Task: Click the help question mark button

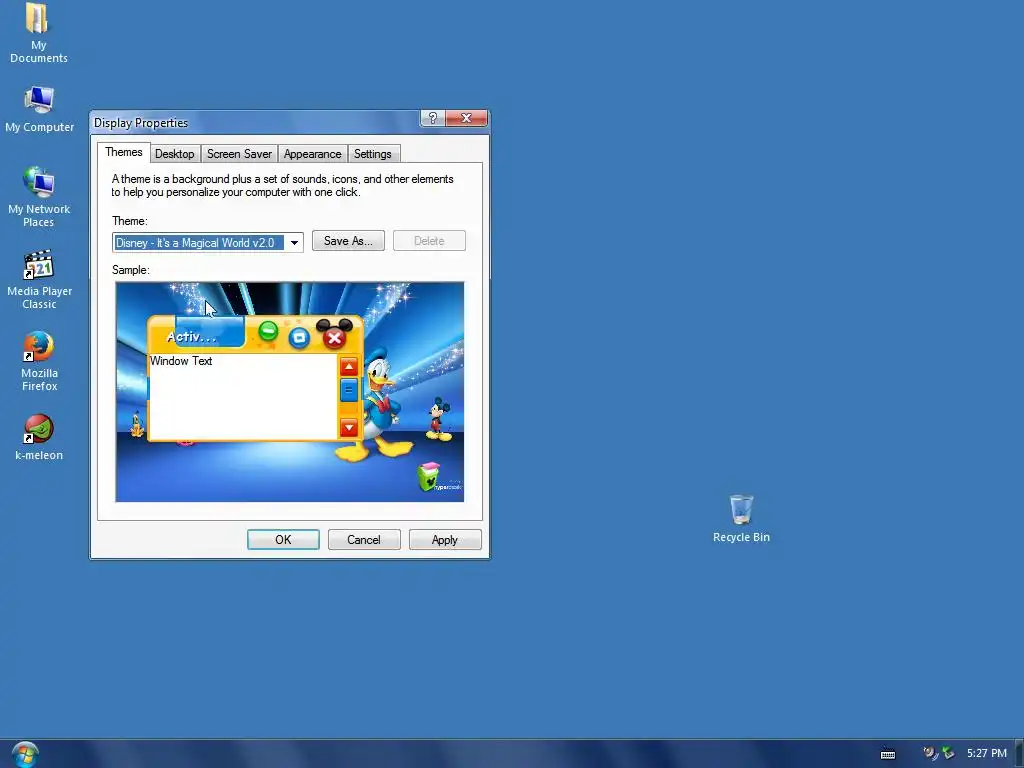Action: [x=432, y=118]
